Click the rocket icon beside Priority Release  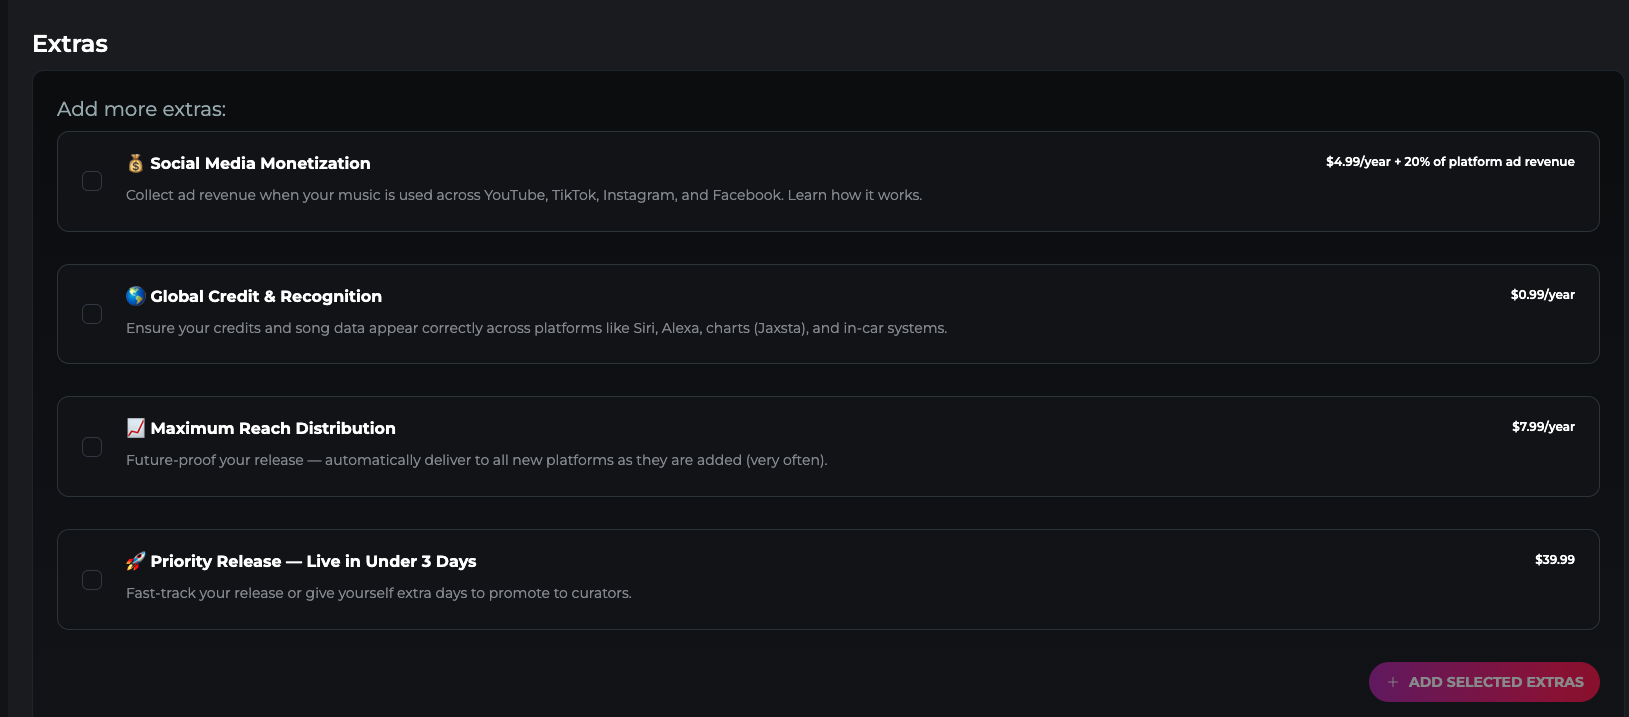pos(136,561)
